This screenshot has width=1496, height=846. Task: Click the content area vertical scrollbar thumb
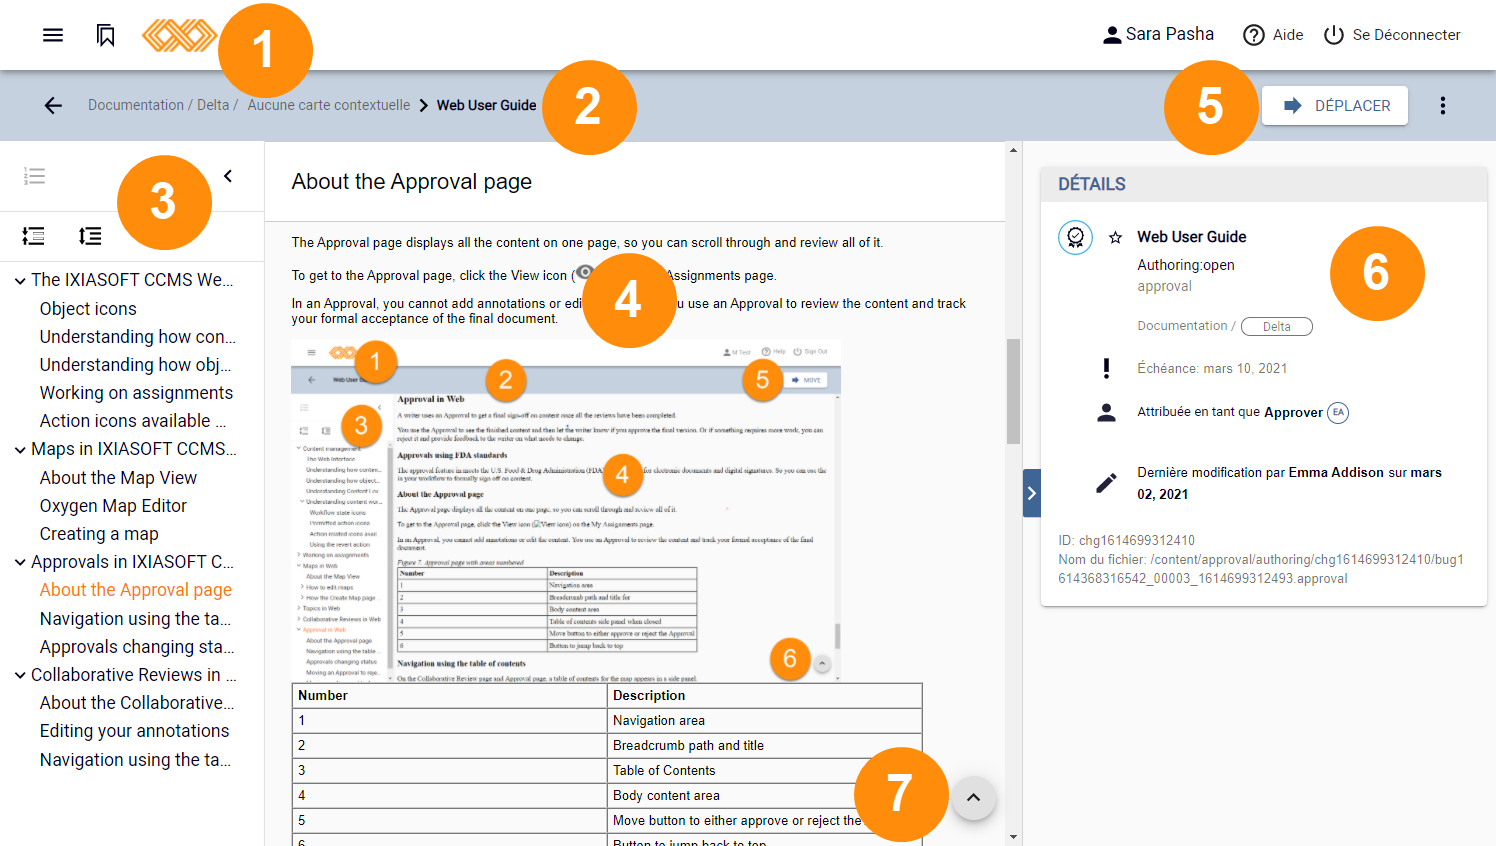coord(1013,391)
